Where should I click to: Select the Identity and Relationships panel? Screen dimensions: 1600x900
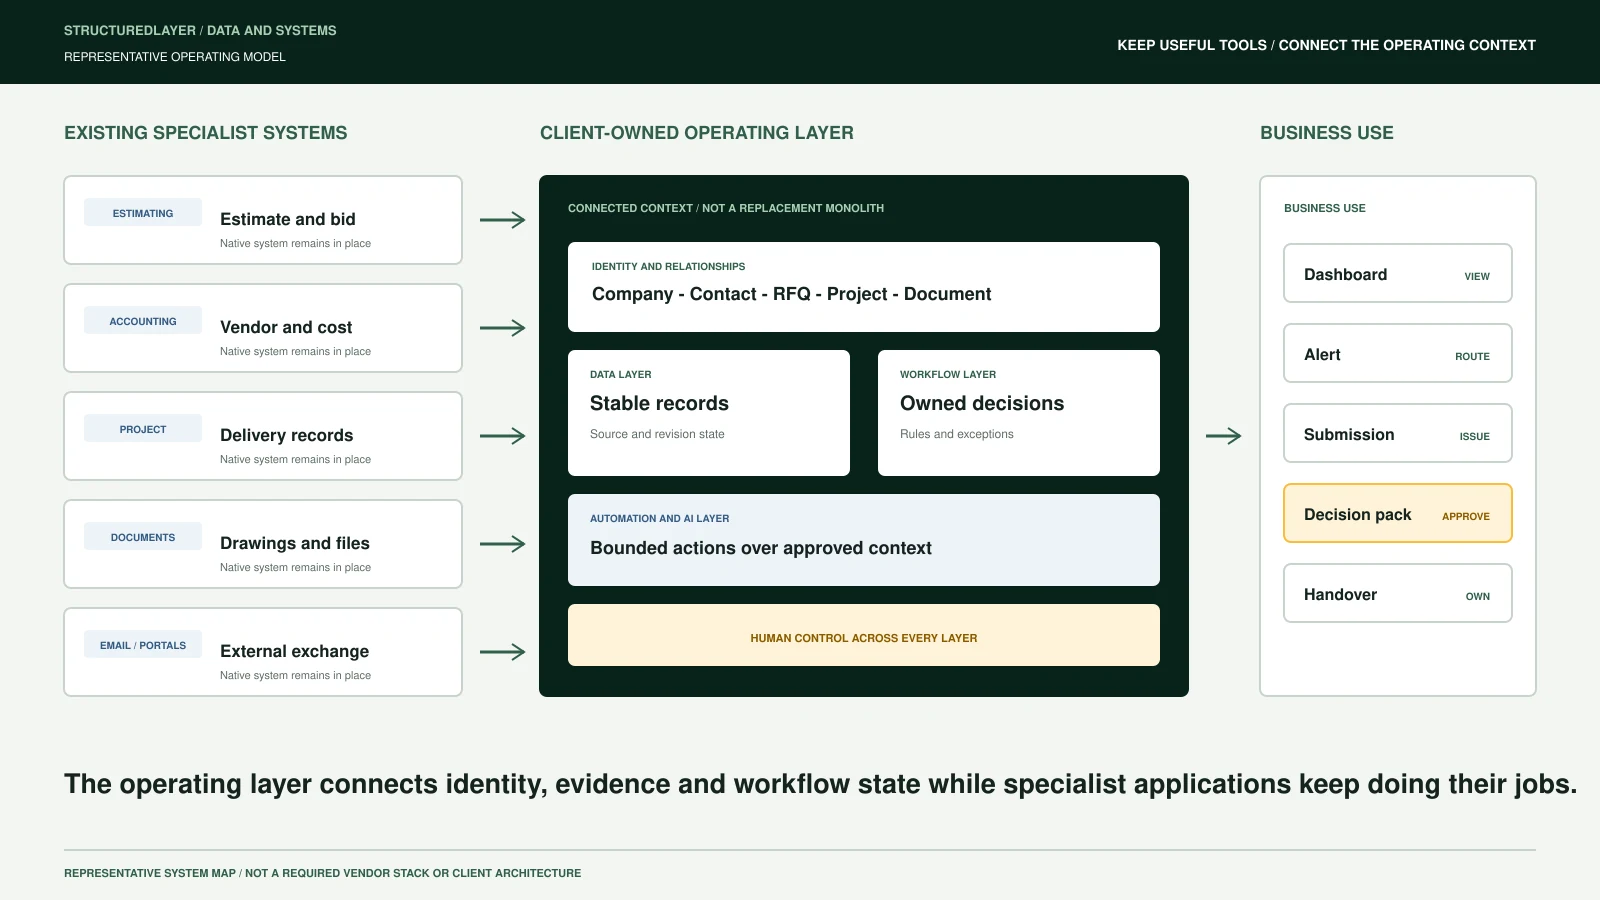coord(864,287)
